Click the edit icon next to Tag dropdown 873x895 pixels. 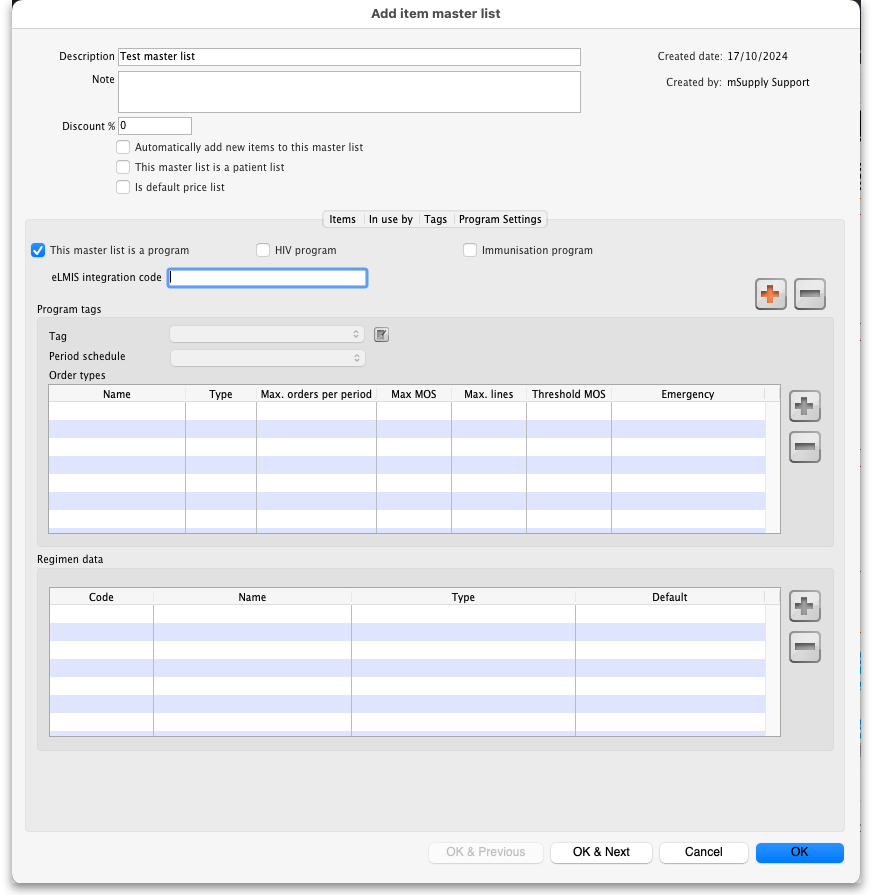point(381,335)
